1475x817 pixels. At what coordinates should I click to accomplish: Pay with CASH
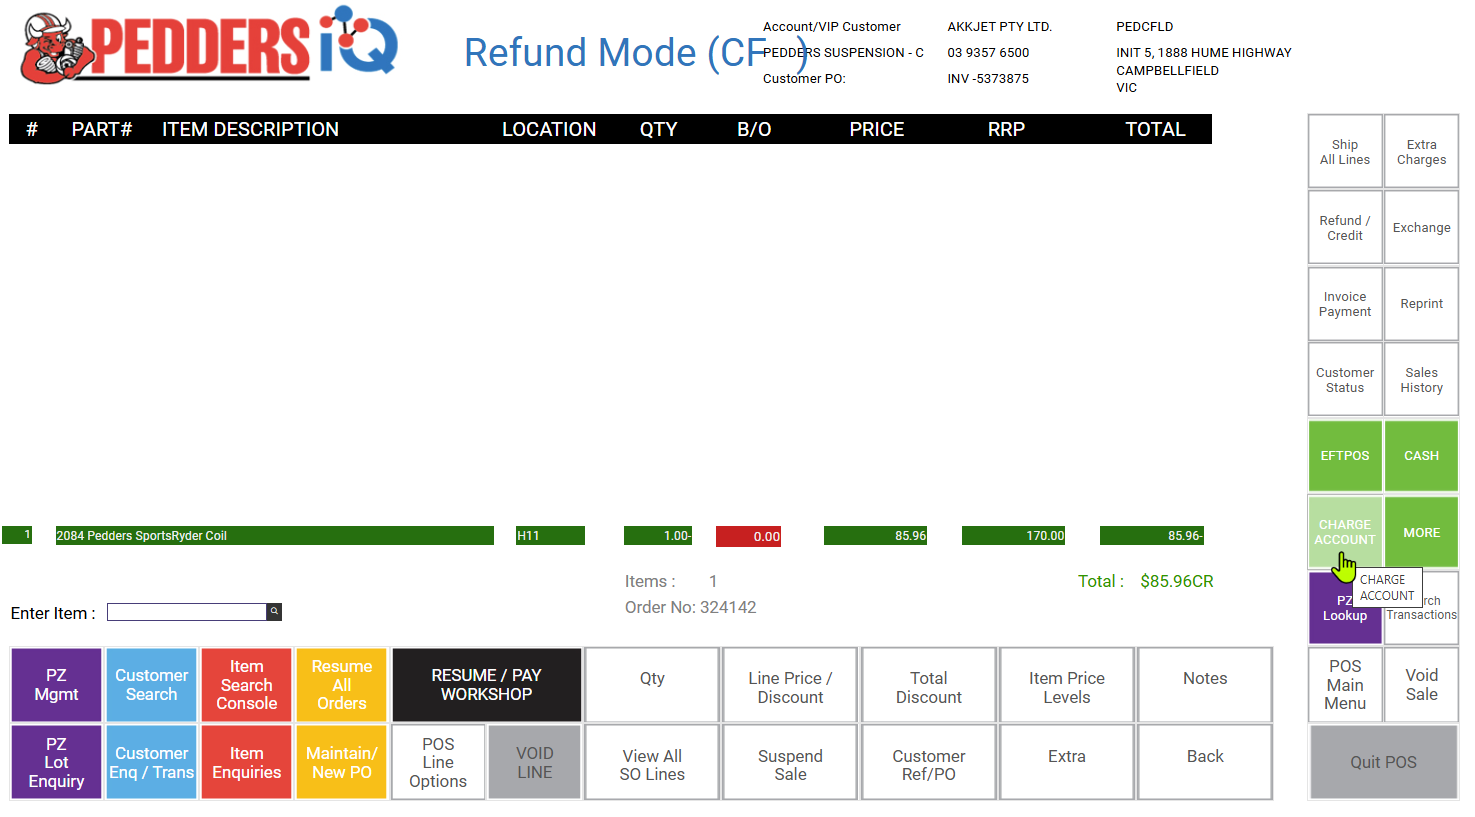(x=1421, y=455)
